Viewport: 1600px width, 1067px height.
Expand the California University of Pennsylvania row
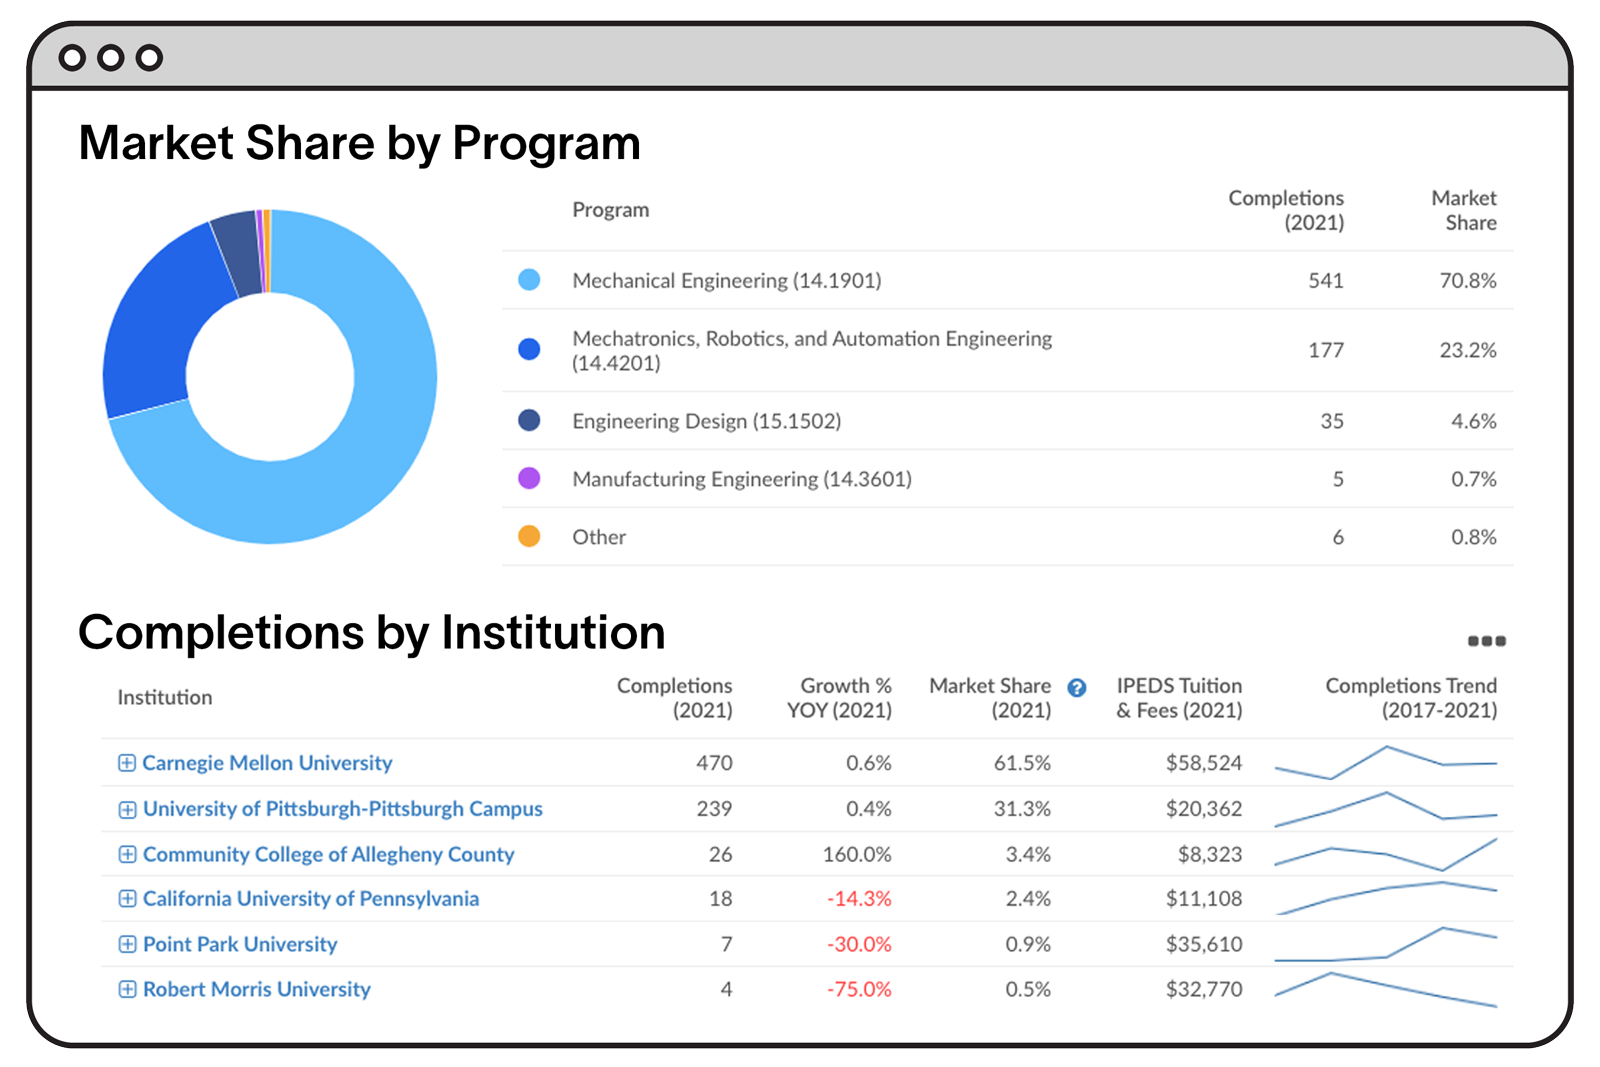pyautogui.click(x=127, y=899)
